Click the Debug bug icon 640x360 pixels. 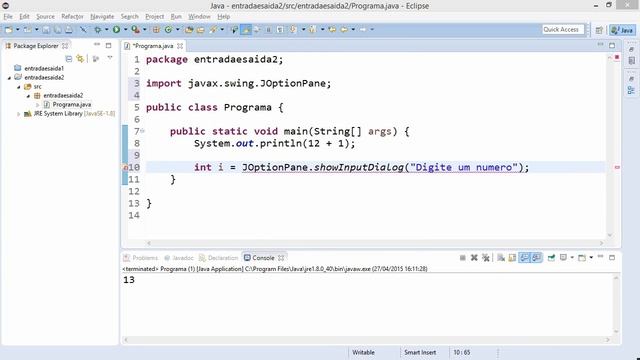point(98,29)
